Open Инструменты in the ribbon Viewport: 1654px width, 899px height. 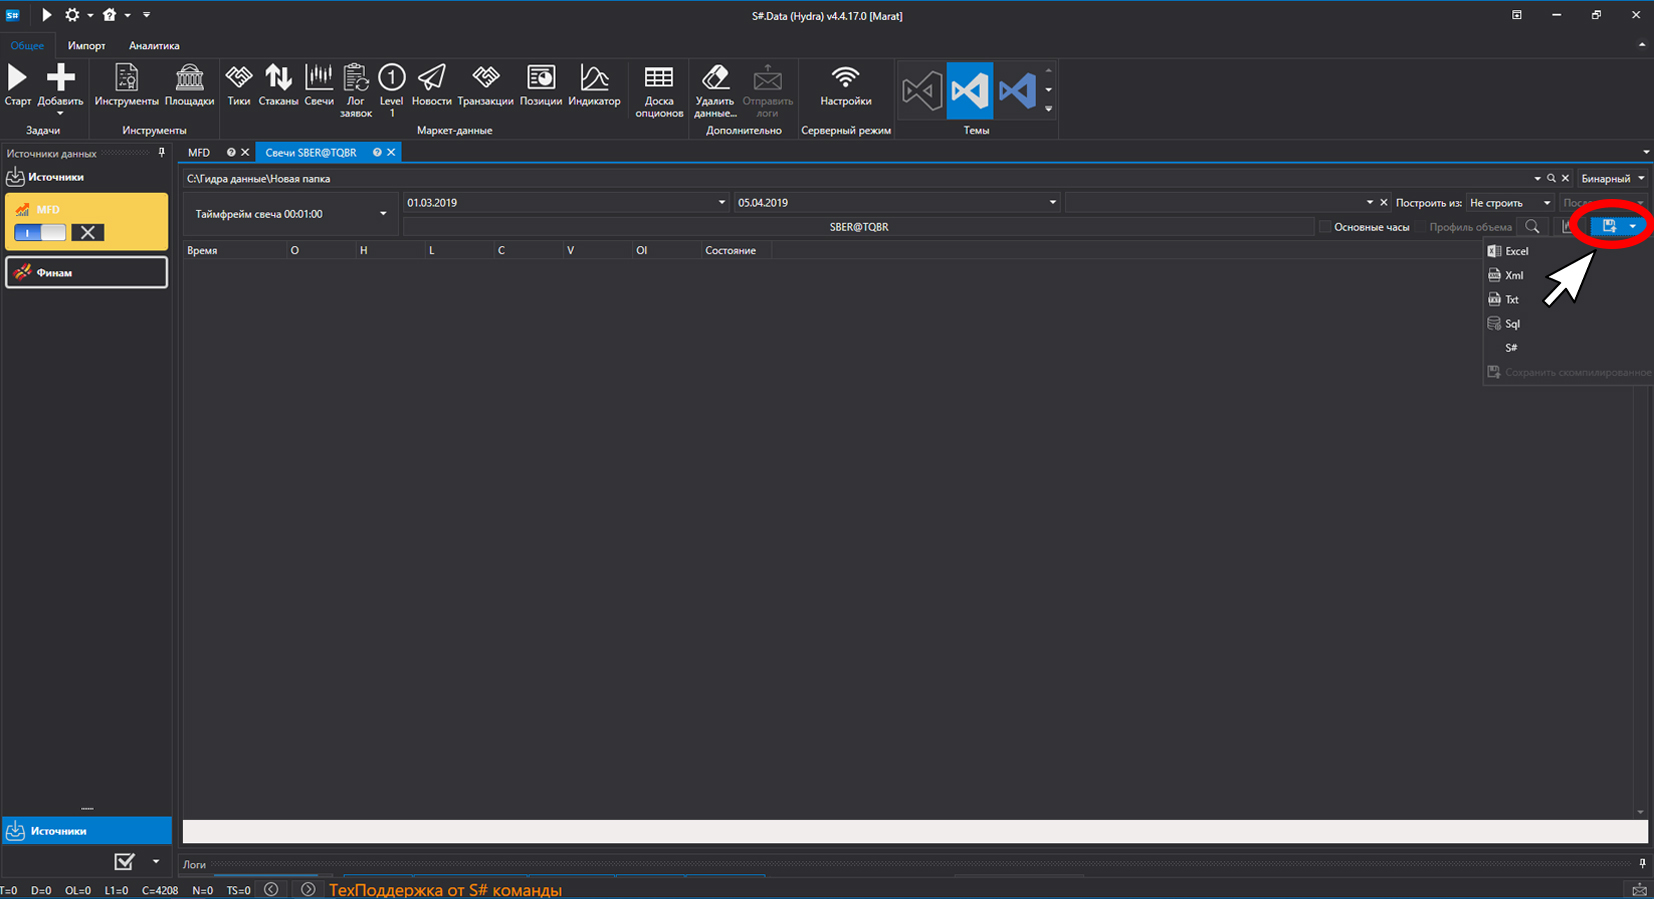pyautogui.click(x=127, y=86)
